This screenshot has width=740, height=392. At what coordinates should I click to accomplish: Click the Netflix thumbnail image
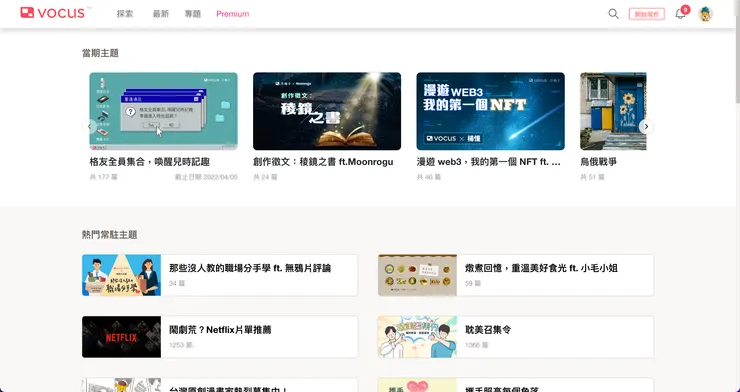(121, 337)
